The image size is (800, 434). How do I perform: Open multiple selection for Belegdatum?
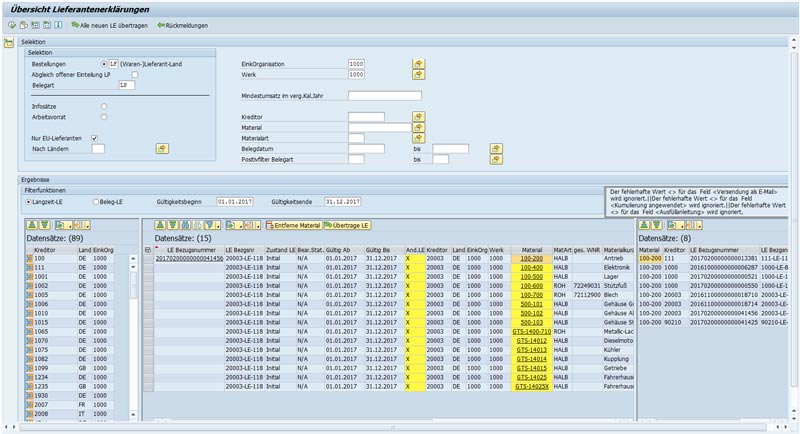click(x=496, y=149)
